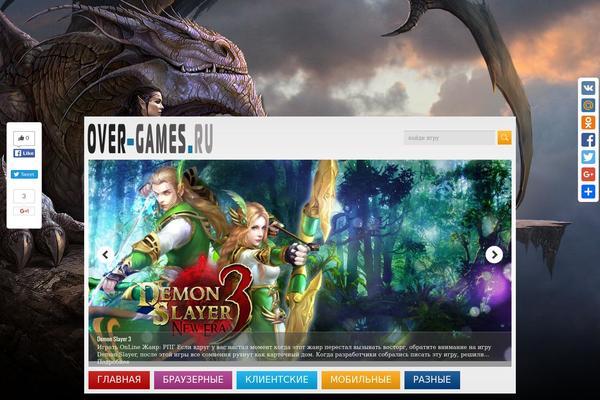This screenshot has height=400, width=600.
Task: Share on Twitter sidebar icon
Action: click(x=589, y=157)
